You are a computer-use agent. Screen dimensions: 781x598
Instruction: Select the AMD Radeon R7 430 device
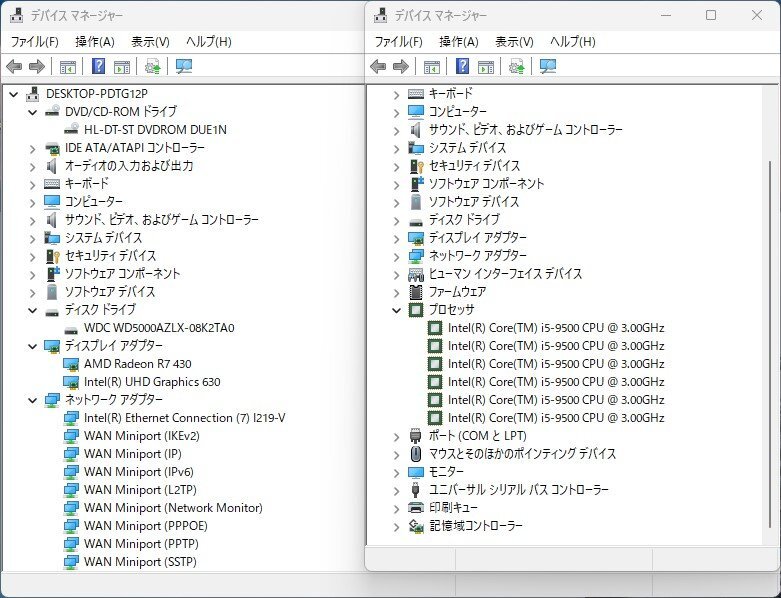pyautogui.click(x=137, y=364)
